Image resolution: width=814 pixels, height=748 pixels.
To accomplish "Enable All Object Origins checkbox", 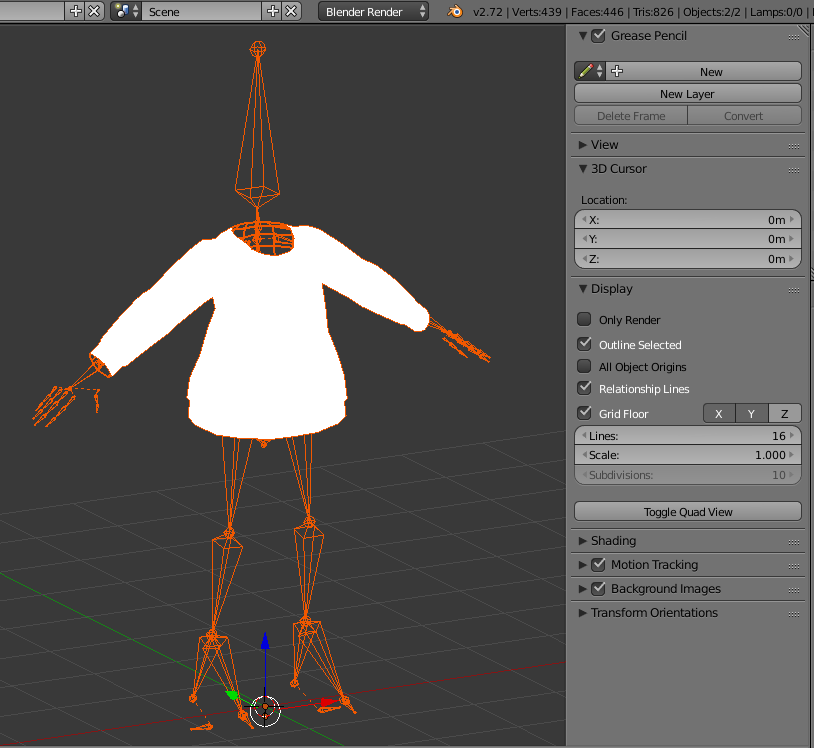I will [x=584, y=366].
